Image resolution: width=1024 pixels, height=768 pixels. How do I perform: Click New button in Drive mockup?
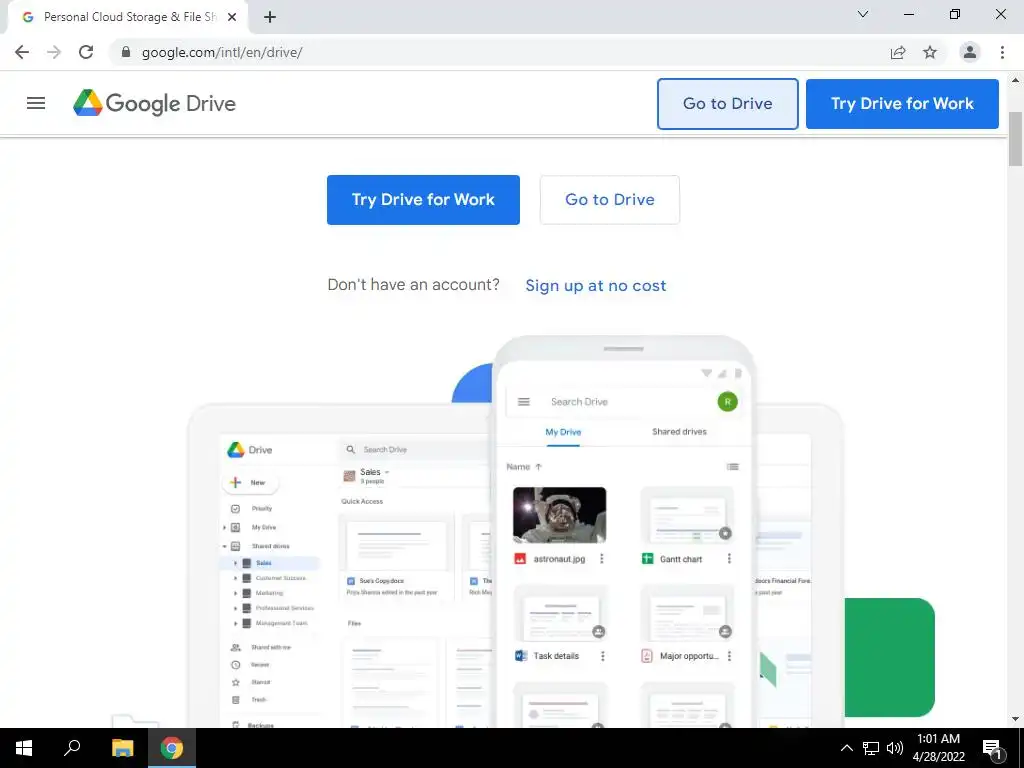251,483
